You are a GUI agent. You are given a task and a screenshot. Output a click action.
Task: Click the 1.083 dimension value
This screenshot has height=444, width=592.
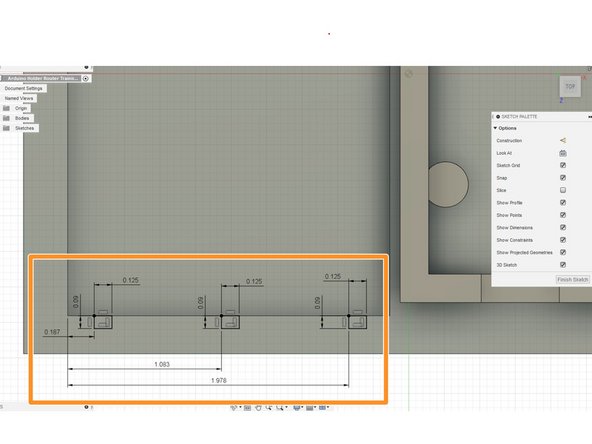coord(162,364)
